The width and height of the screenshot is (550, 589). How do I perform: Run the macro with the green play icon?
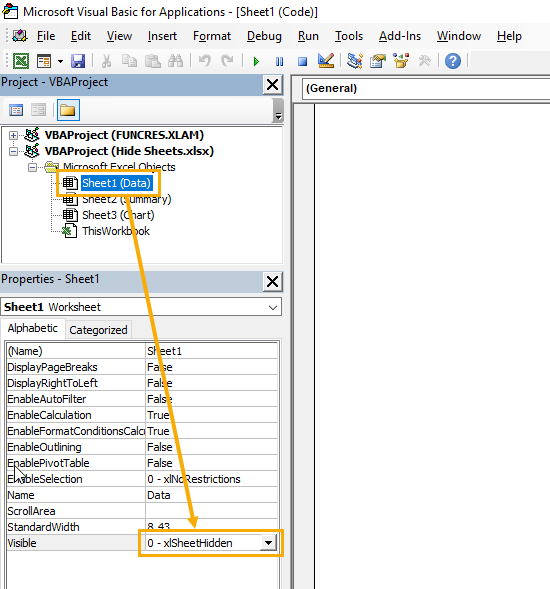256,61
